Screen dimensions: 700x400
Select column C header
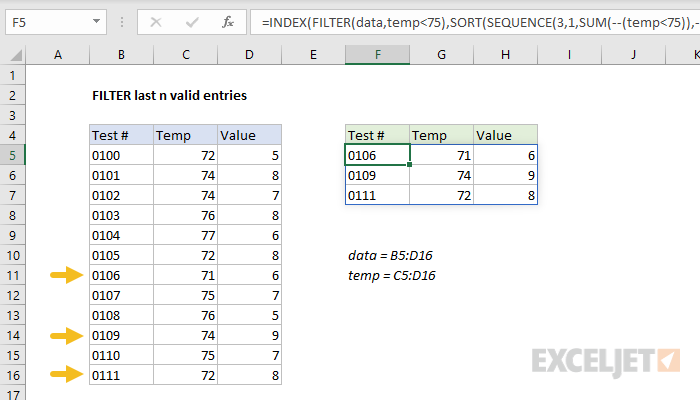tap(186, 55)
